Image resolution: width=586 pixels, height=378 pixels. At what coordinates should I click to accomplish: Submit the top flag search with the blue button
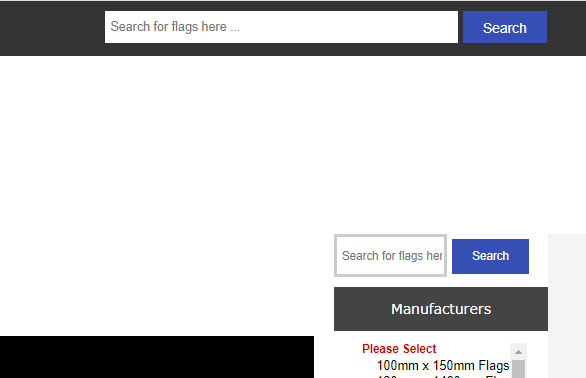pos(505,27)
